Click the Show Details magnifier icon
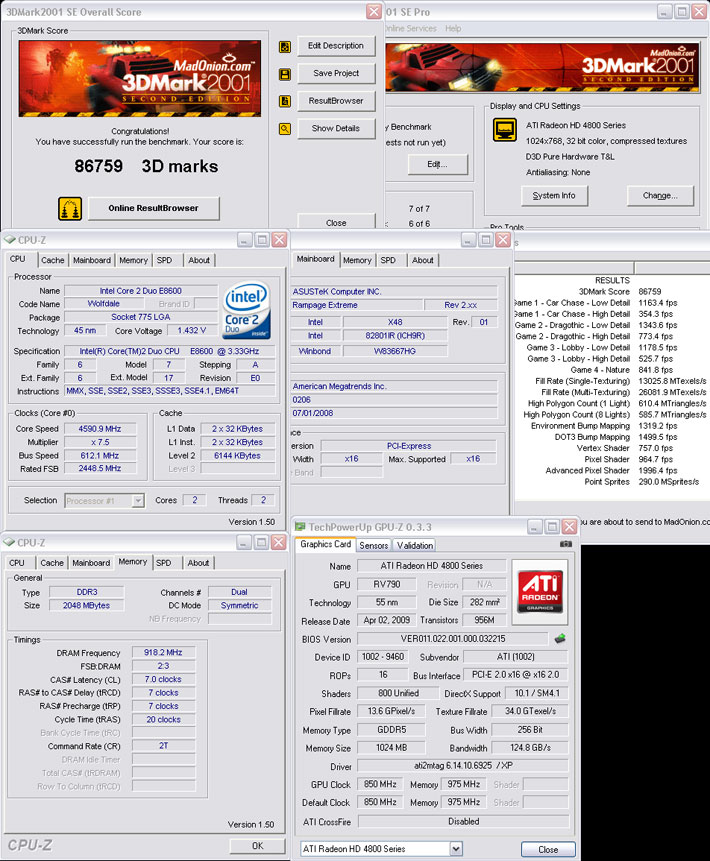This screenshot has height=861, width=710. coord(284,129)
